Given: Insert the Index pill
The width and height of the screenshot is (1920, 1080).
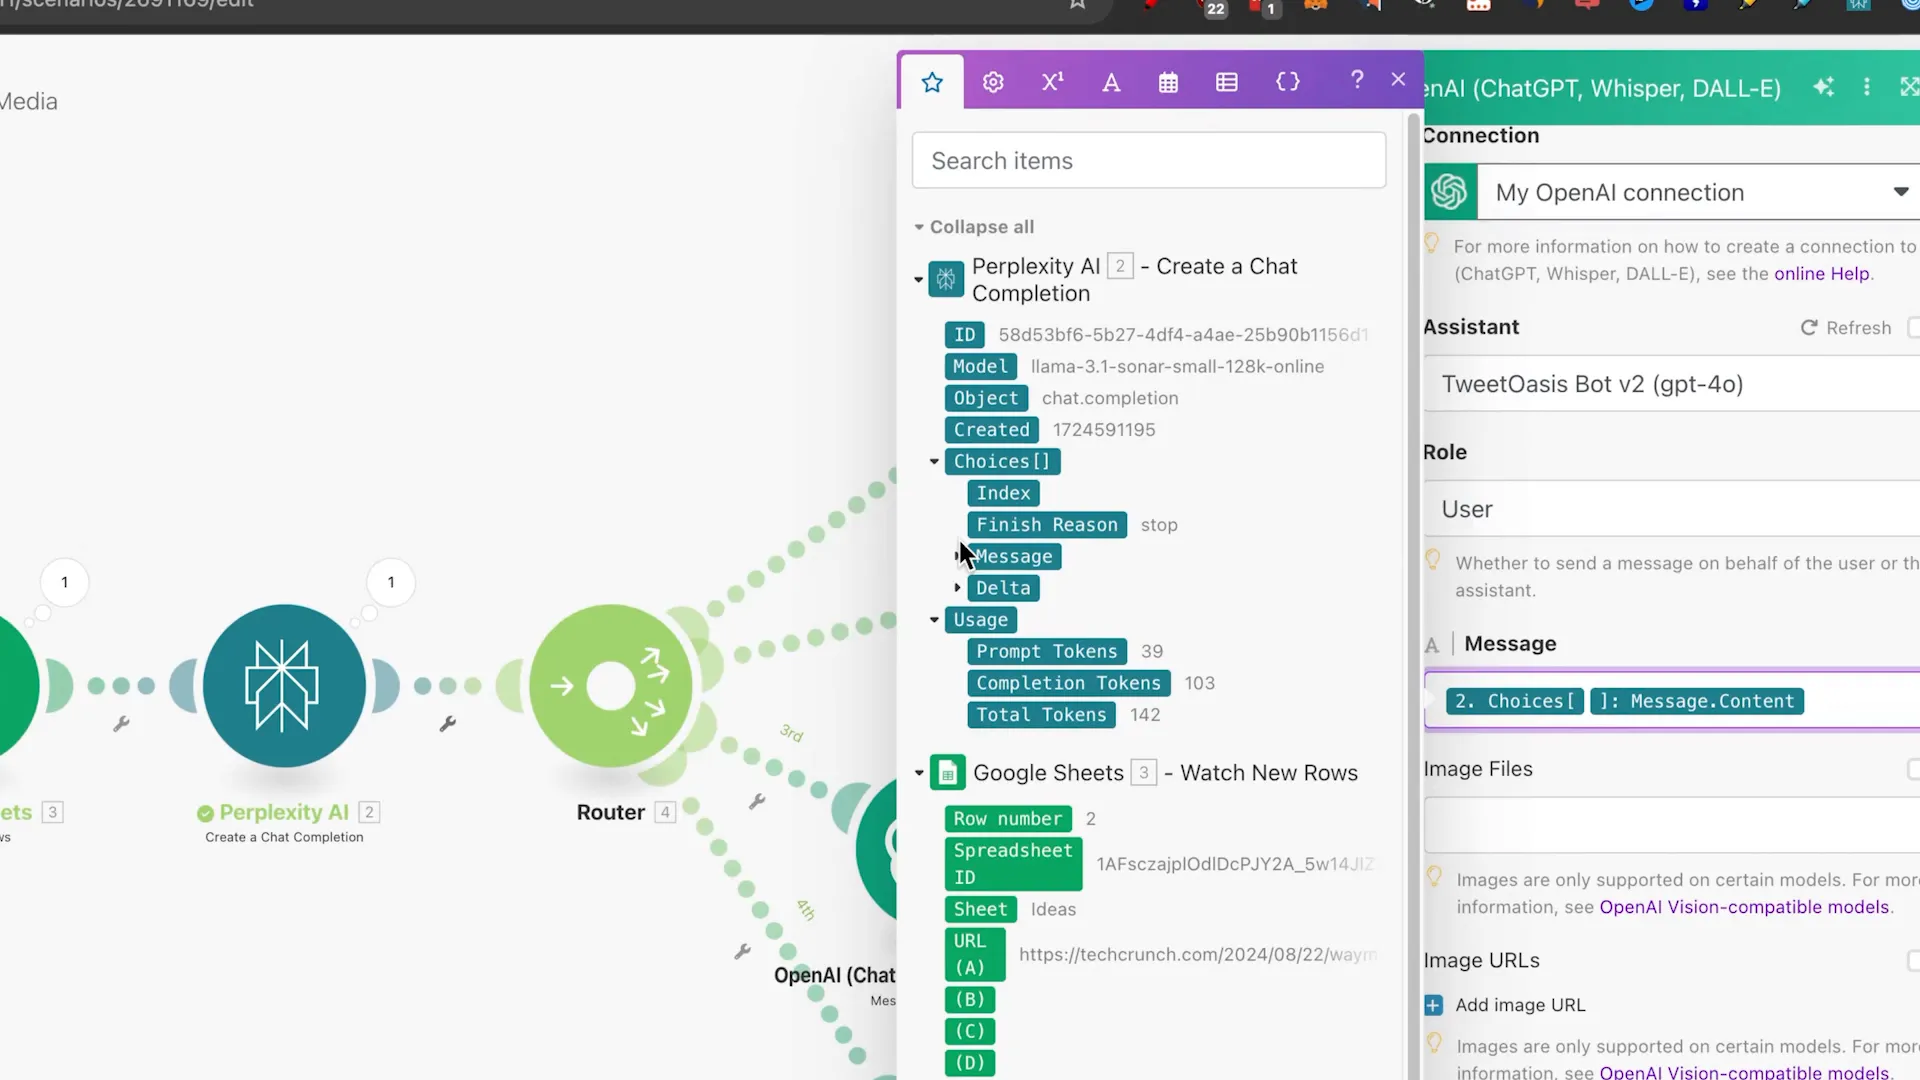Looking at the screenshot, I should pos(1003,493).
